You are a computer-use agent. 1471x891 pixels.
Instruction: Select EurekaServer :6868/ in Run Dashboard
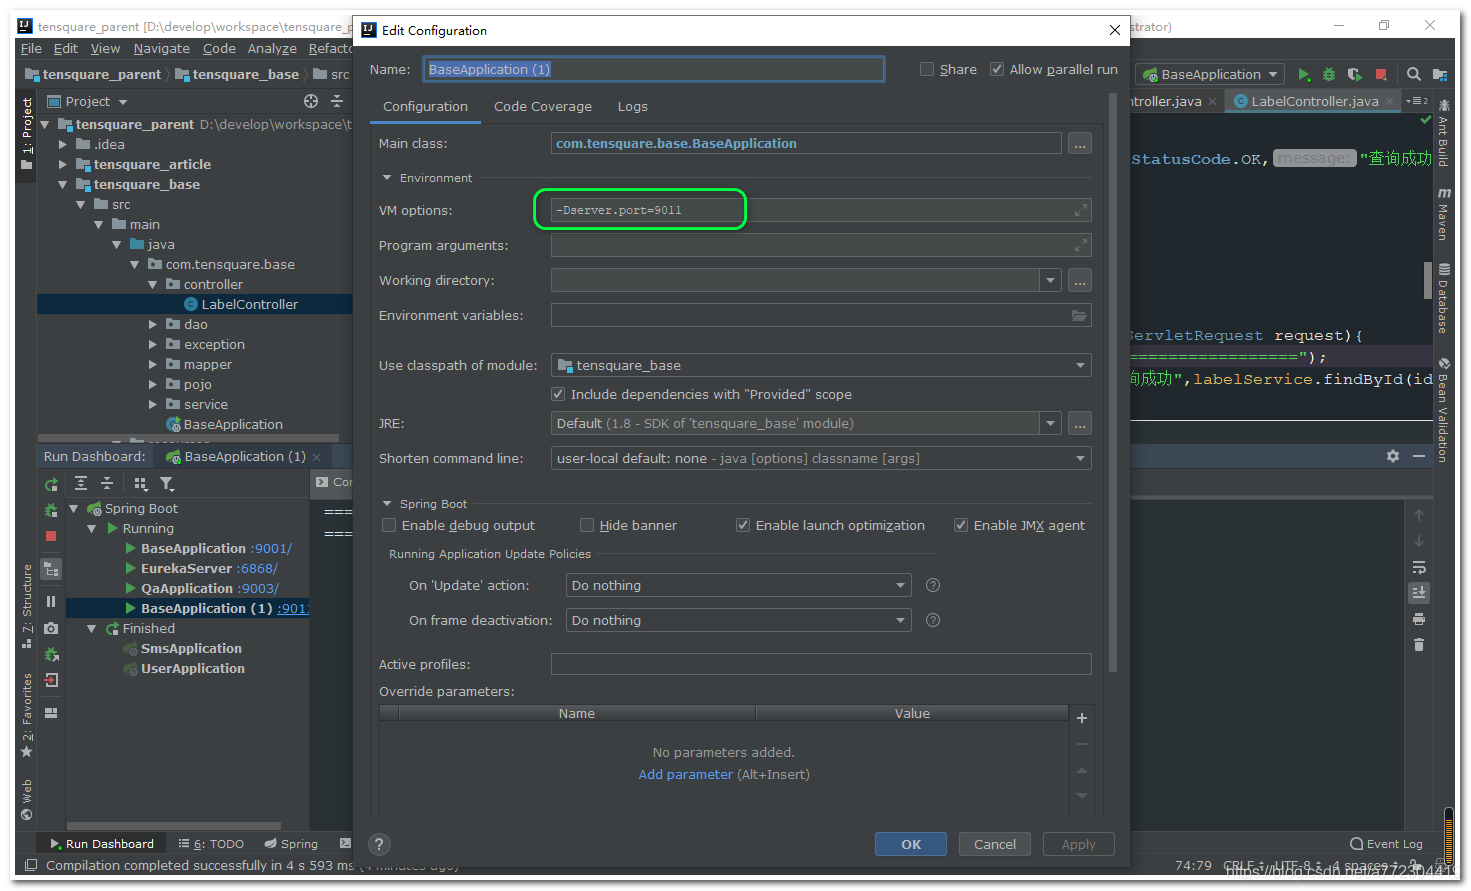(209, 568)
